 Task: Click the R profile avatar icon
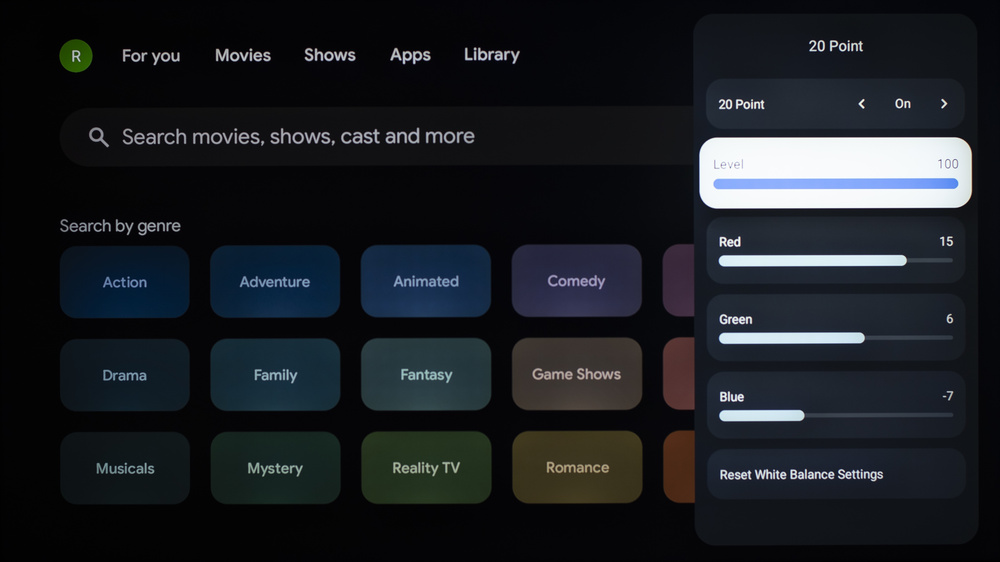click(x=76, y=56)
